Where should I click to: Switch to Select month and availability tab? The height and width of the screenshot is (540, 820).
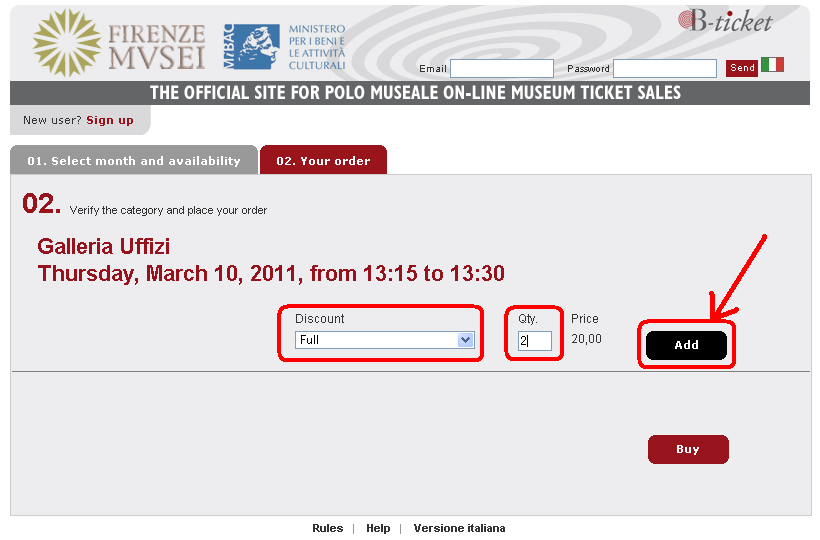[x=134, y=160]
